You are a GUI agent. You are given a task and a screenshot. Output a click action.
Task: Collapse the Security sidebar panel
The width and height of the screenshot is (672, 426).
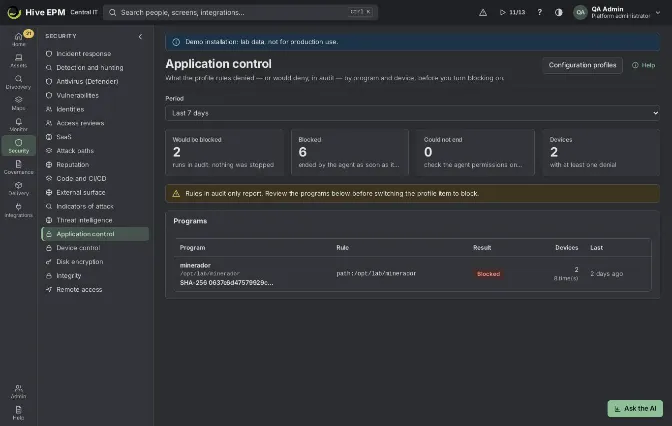coord(140,36)
